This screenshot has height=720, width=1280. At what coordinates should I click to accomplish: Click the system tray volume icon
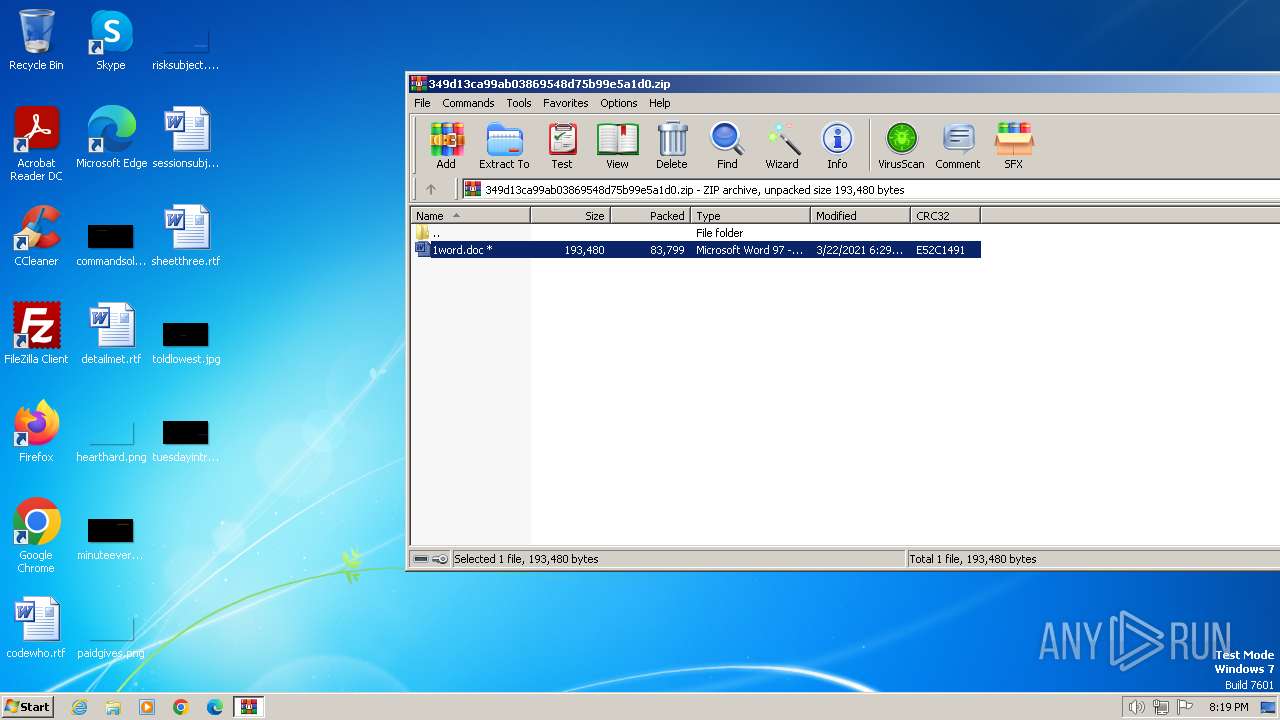(1137, 707)
